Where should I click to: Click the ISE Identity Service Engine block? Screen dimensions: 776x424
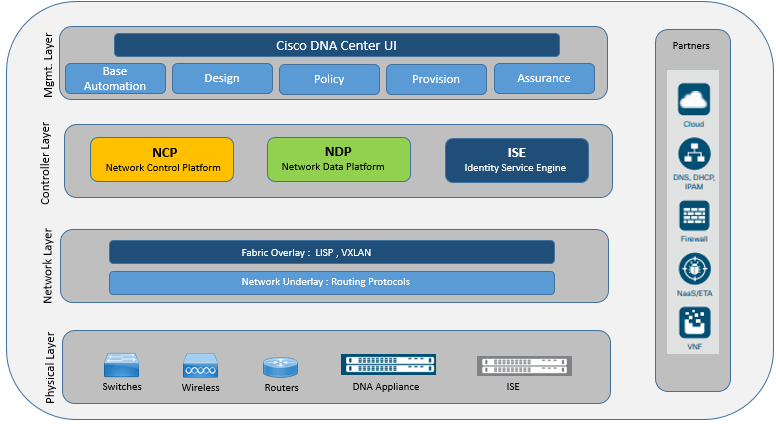pos(517,160)
